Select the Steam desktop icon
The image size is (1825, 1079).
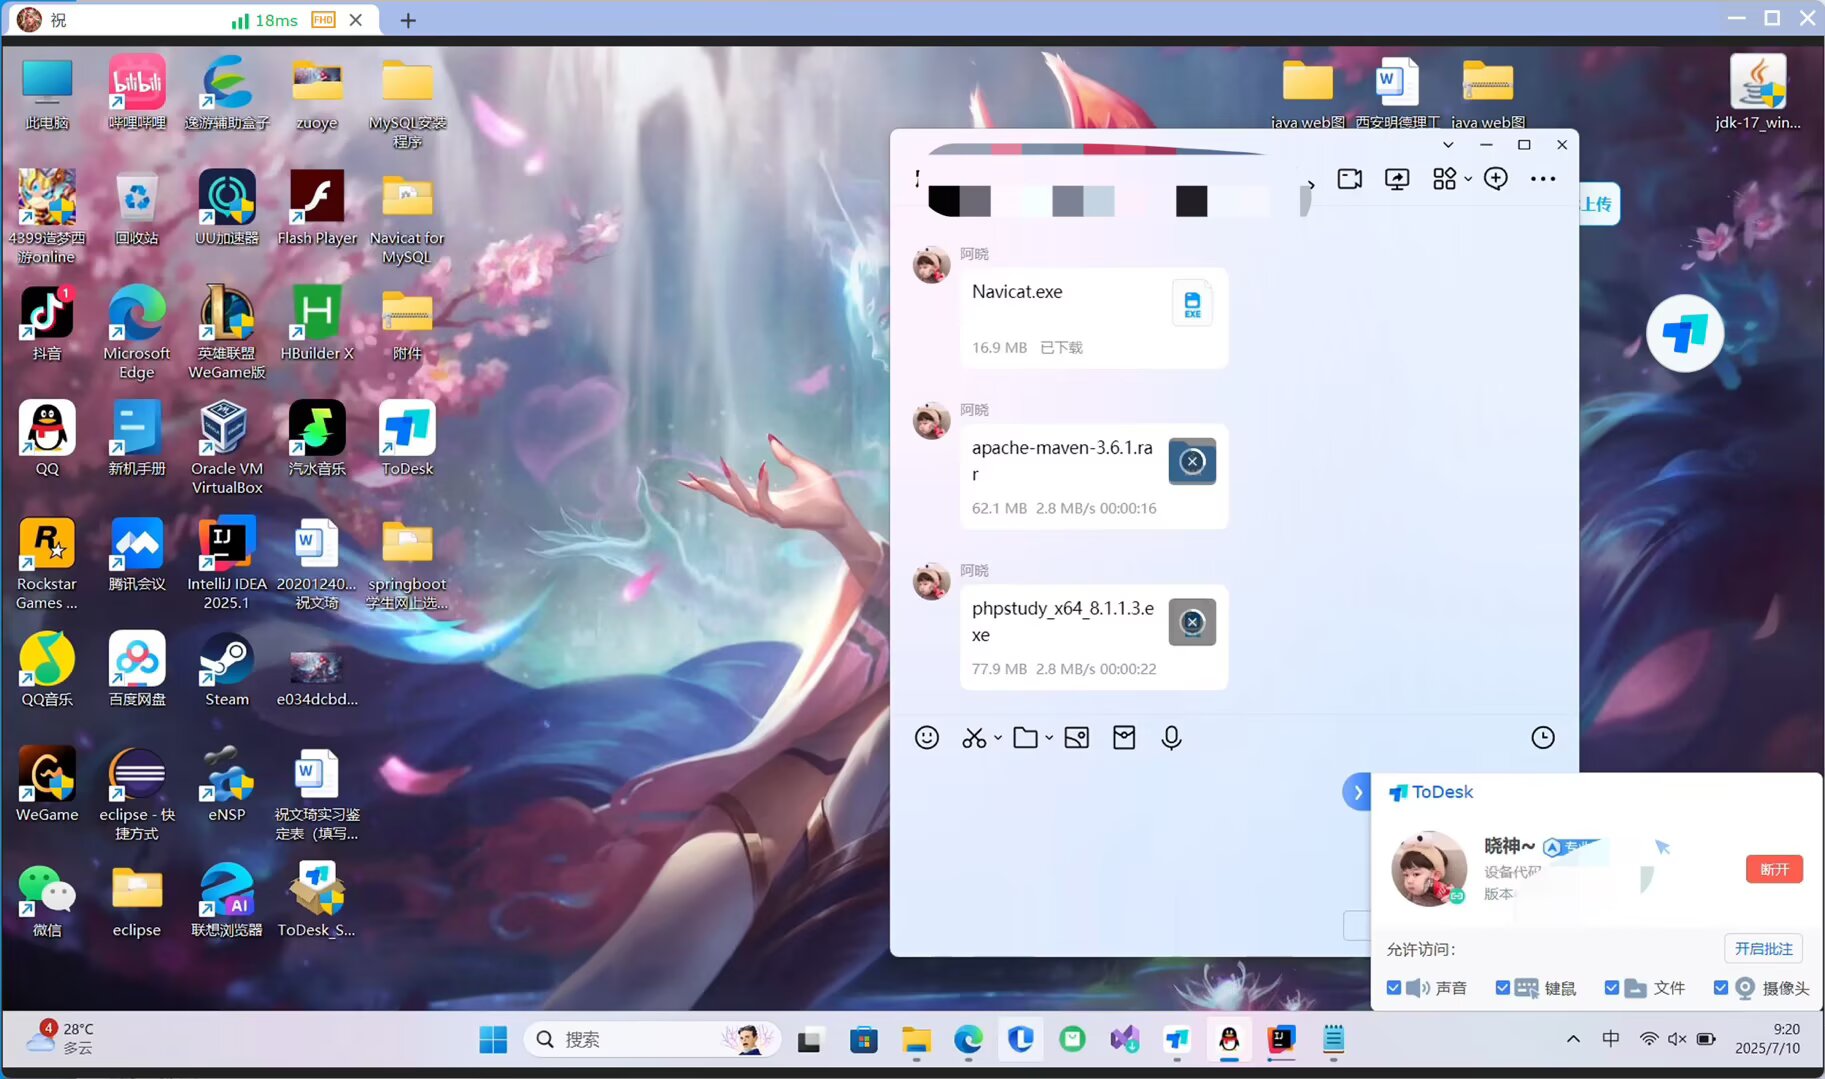[x=227, y=669]
